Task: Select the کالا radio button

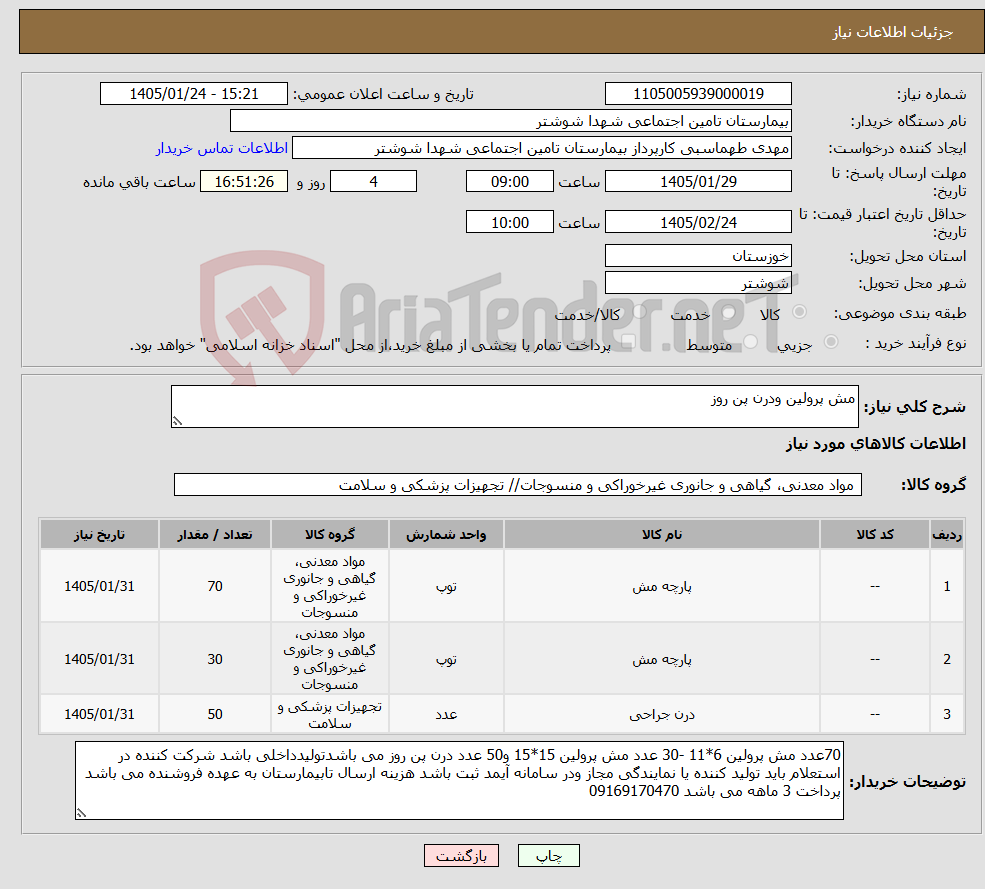Action: click(x=800, y=312)
